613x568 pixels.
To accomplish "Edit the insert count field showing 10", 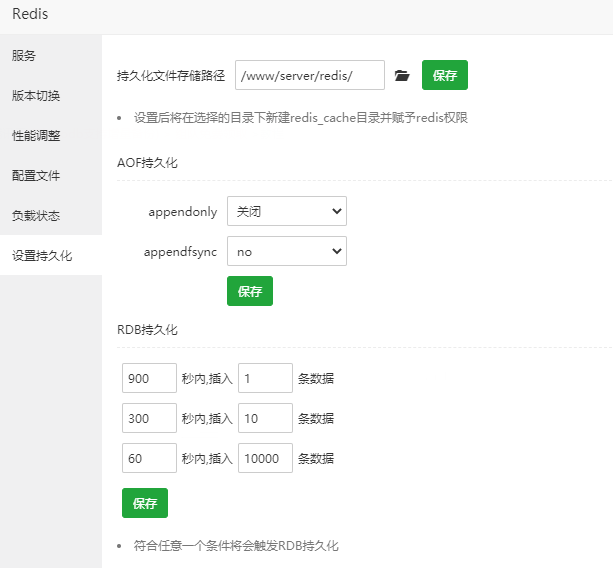I will [265, 418].
